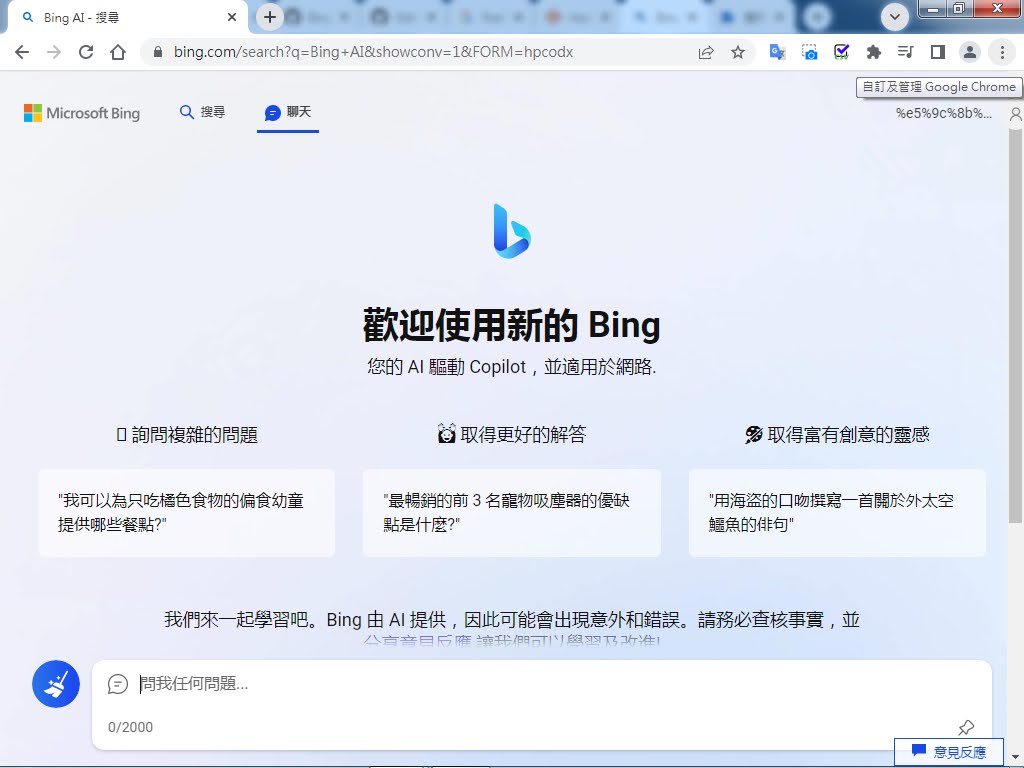Click the chat bubble icon in input box
The height and width of the screenshot is (768, 1024).
[x=118, y=684]
